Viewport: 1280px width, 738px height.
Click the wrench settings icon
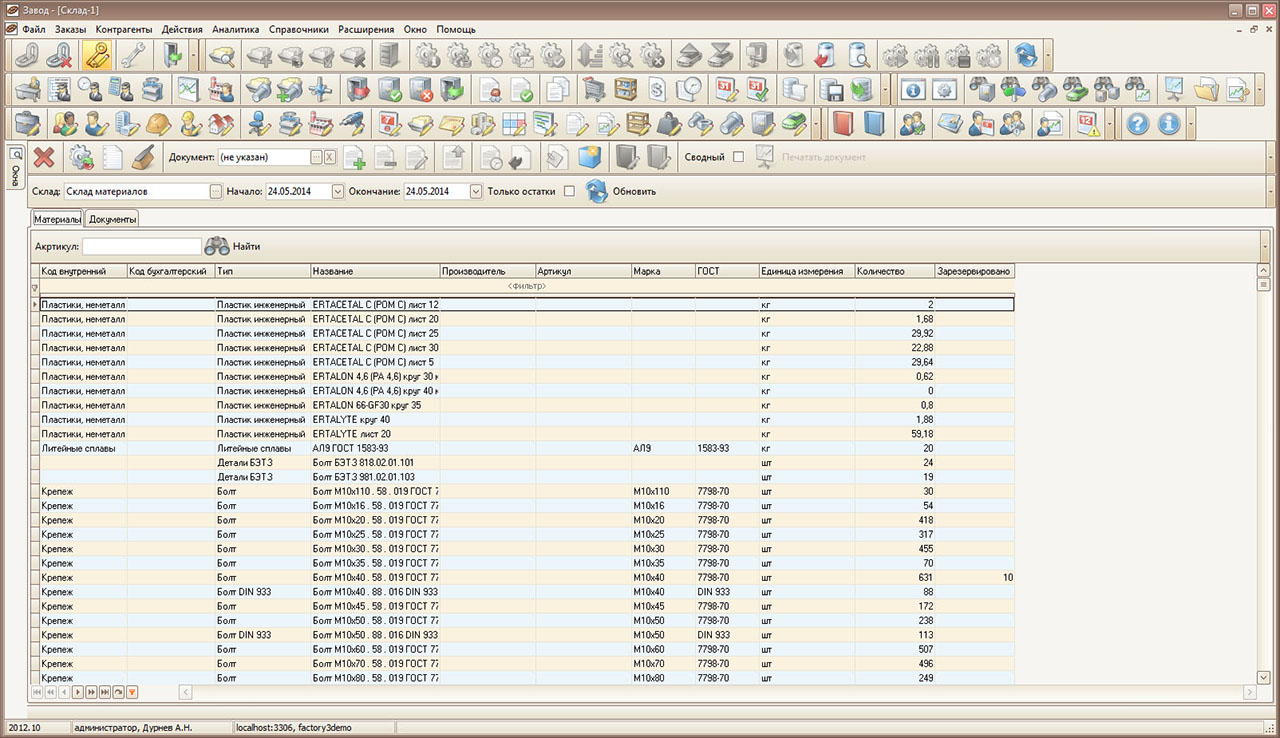click(131, 54)
